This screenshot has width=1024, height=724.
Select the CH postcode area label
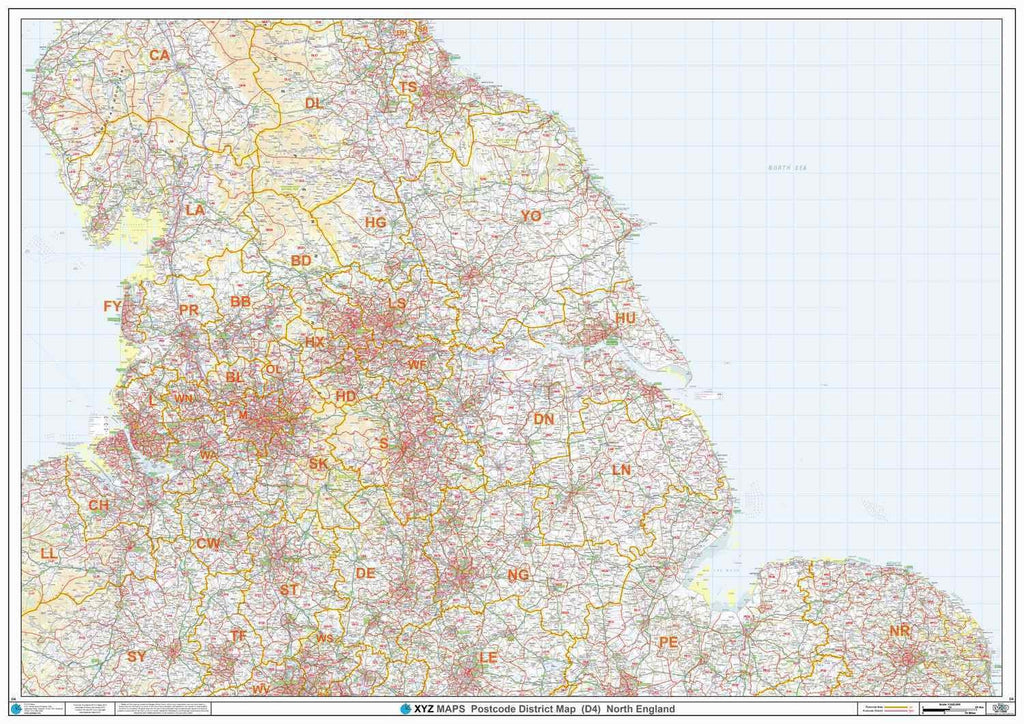pyautogui.click(x=98, y=505)
